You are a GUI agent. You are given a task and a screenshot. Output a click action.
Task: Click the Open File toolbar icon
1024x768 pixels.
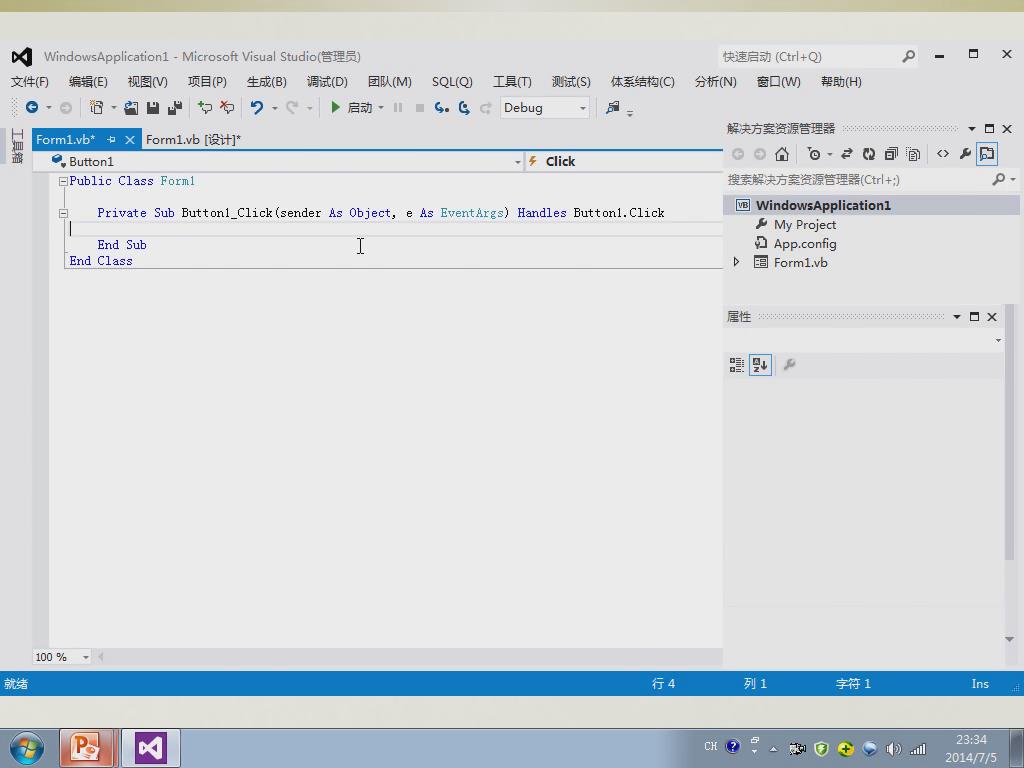[131, 107]
